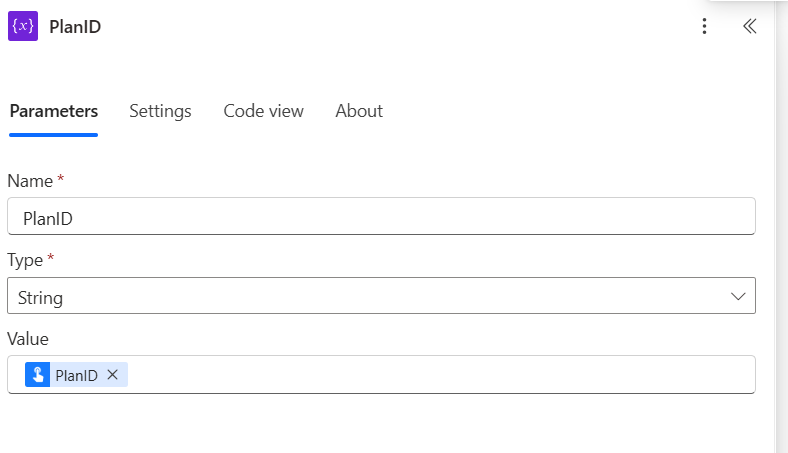This screenshot has width=788, height=453.
Task: Select the PlanID token label in Value
Action: click(77, 375)
